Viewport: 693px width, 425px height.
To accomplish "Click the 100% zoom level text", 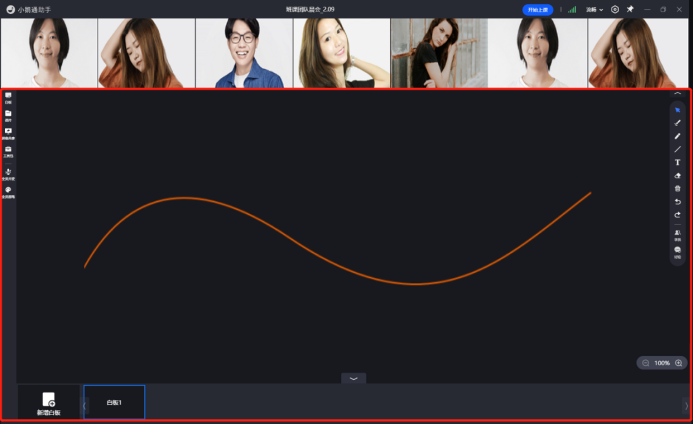I will [662, 363].
